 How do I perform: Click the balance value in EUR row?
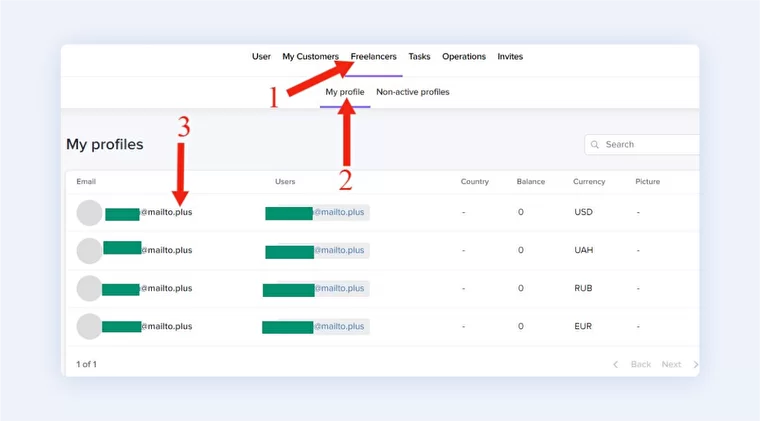pos(521,327)
